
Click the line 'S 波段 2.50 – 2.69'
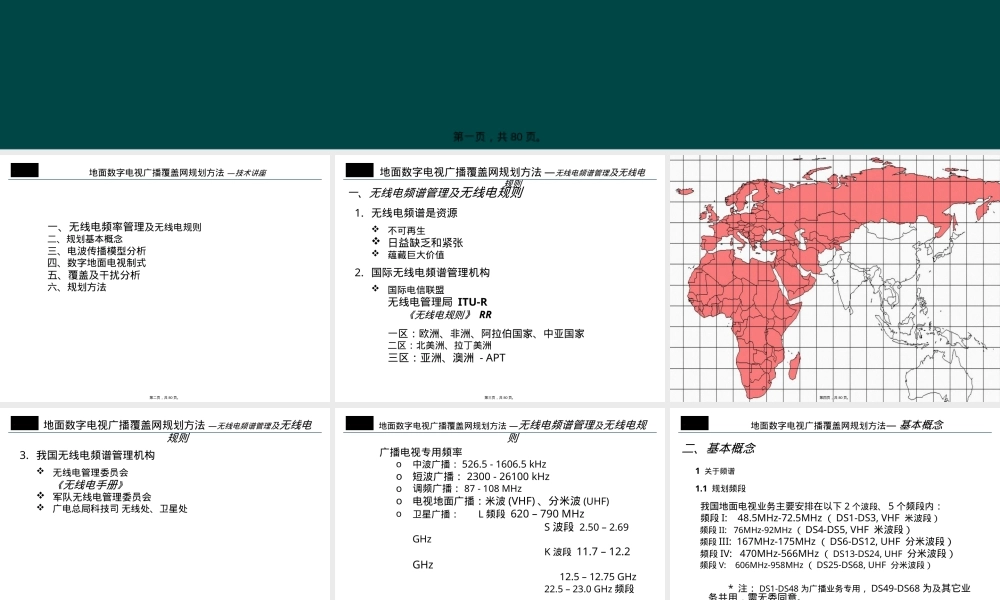pyautogui.click(x=586, y=527)
